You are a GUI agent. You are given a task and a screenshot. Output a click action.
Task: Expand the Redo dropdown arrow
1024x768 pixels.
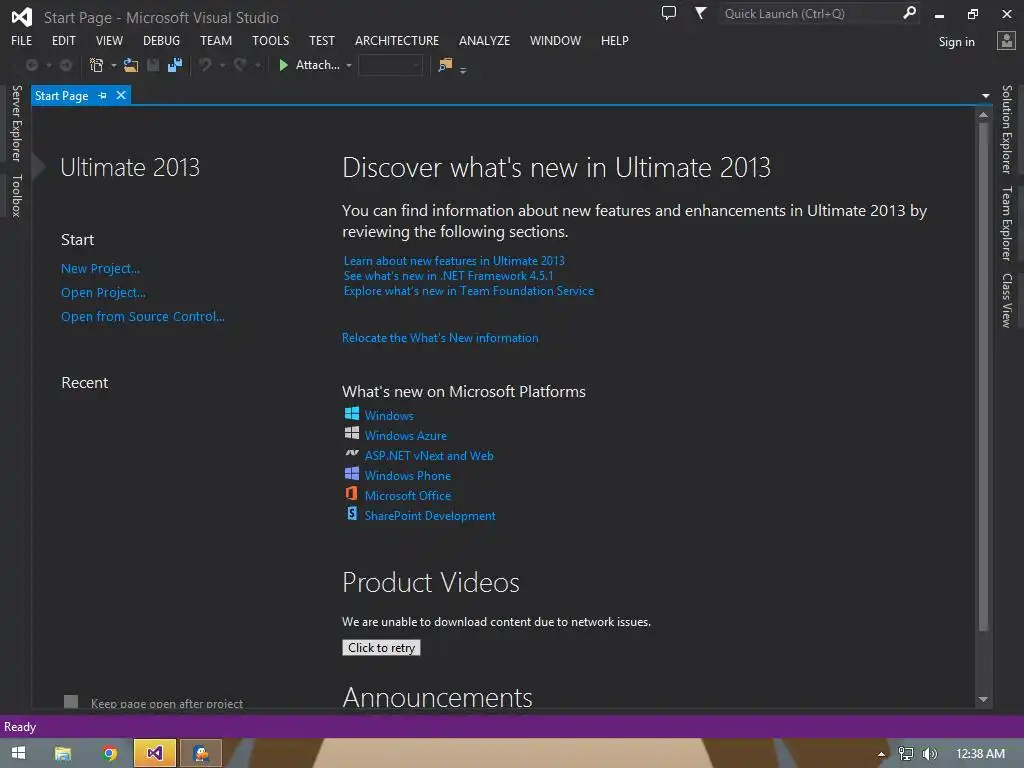[x=258, y=65]
